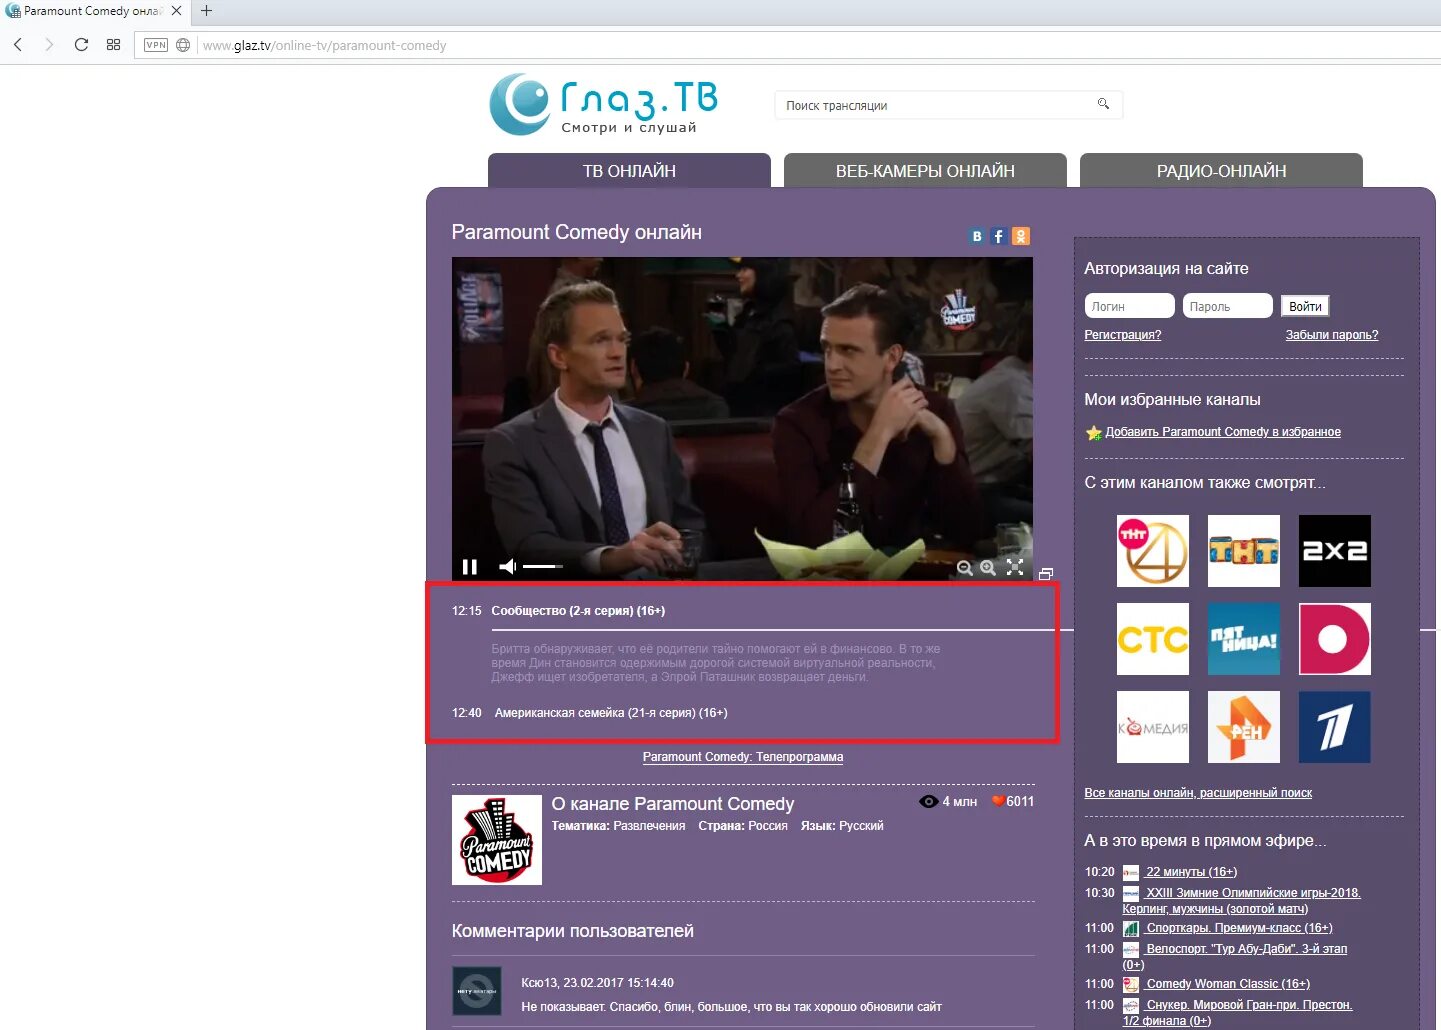Pop out the player in separate window
This screenshot has width=1441, height=1030.
1046,574
